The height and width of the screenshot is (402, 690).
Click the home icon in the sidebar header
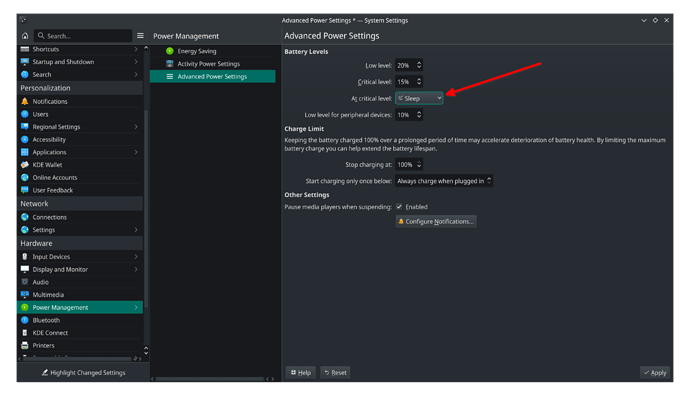(25, 36)
